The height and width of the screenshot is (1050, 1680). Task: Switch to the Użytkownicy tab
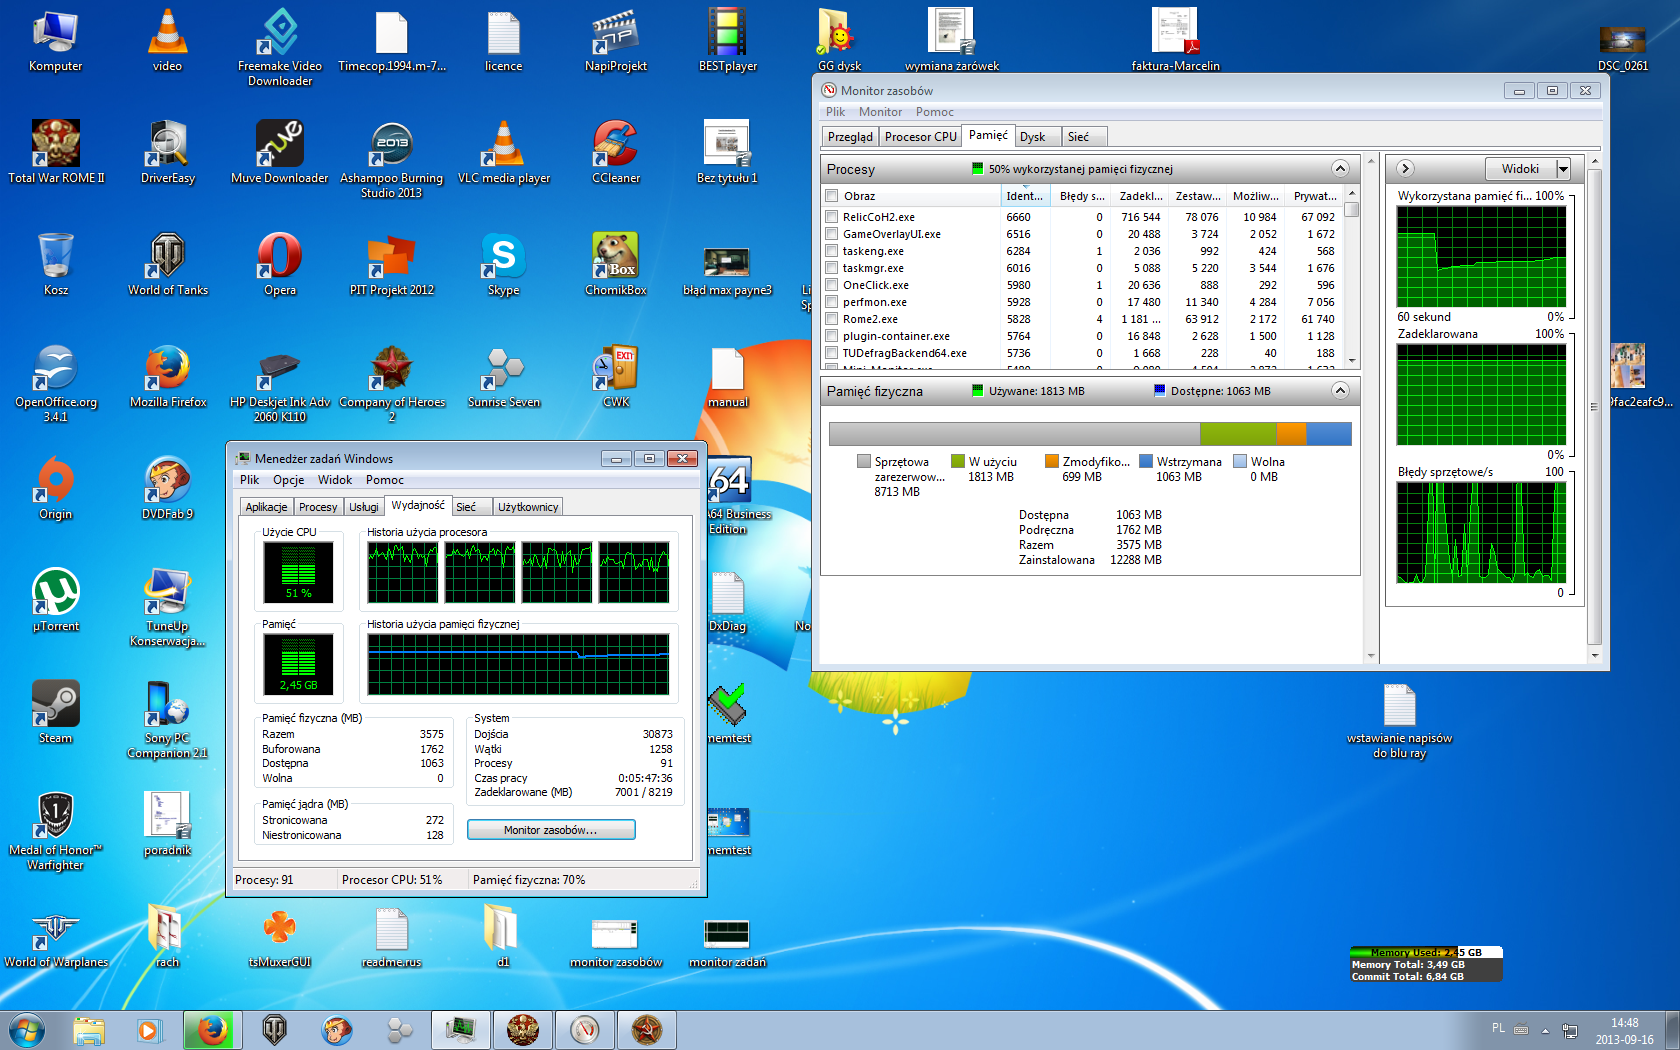(528, 507)
